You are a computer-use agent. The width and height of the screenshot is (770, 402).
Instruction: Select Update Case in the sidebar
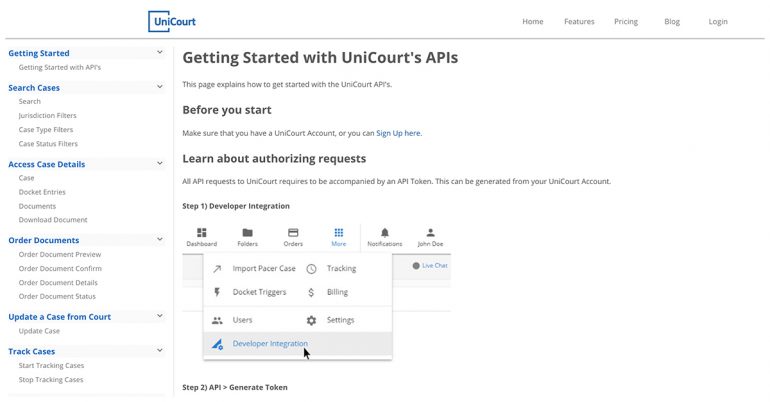[x=39, y=331]
